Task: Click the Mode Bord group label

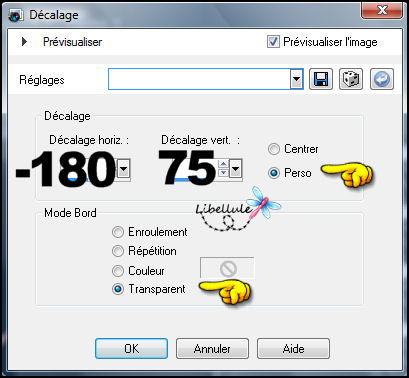Action: (70, 213)
